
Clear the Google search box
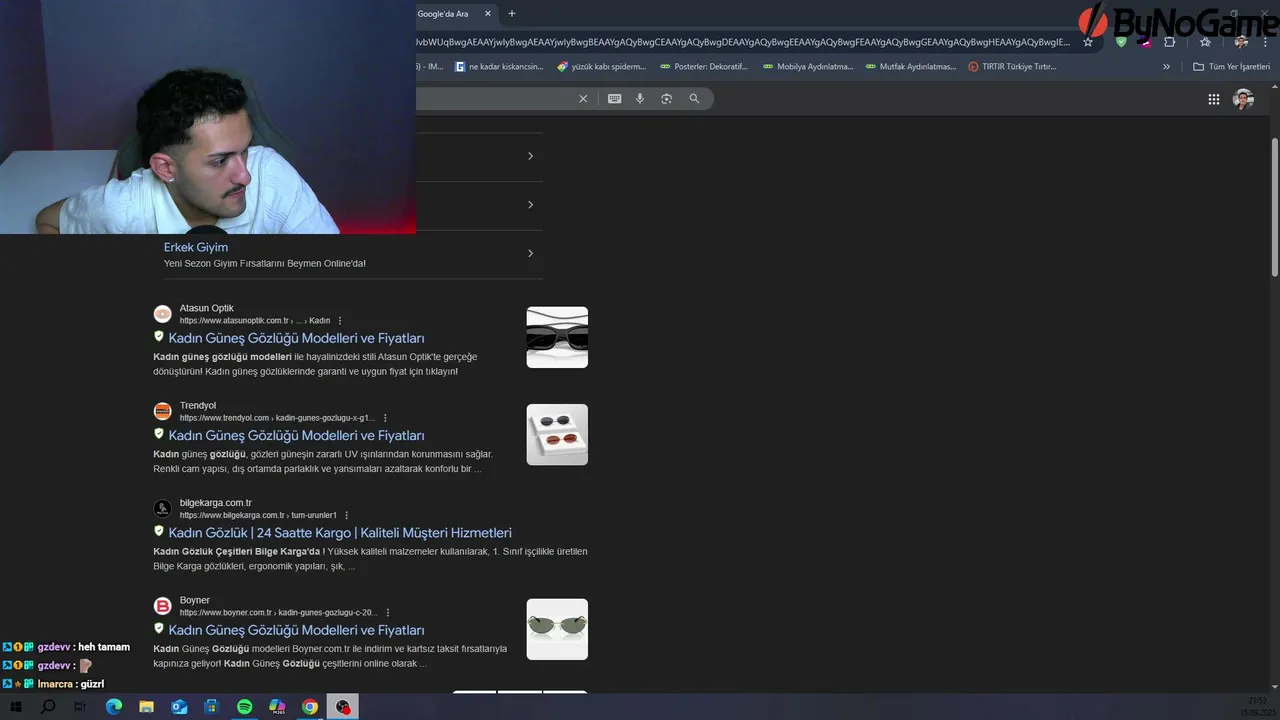pos(583,99)
